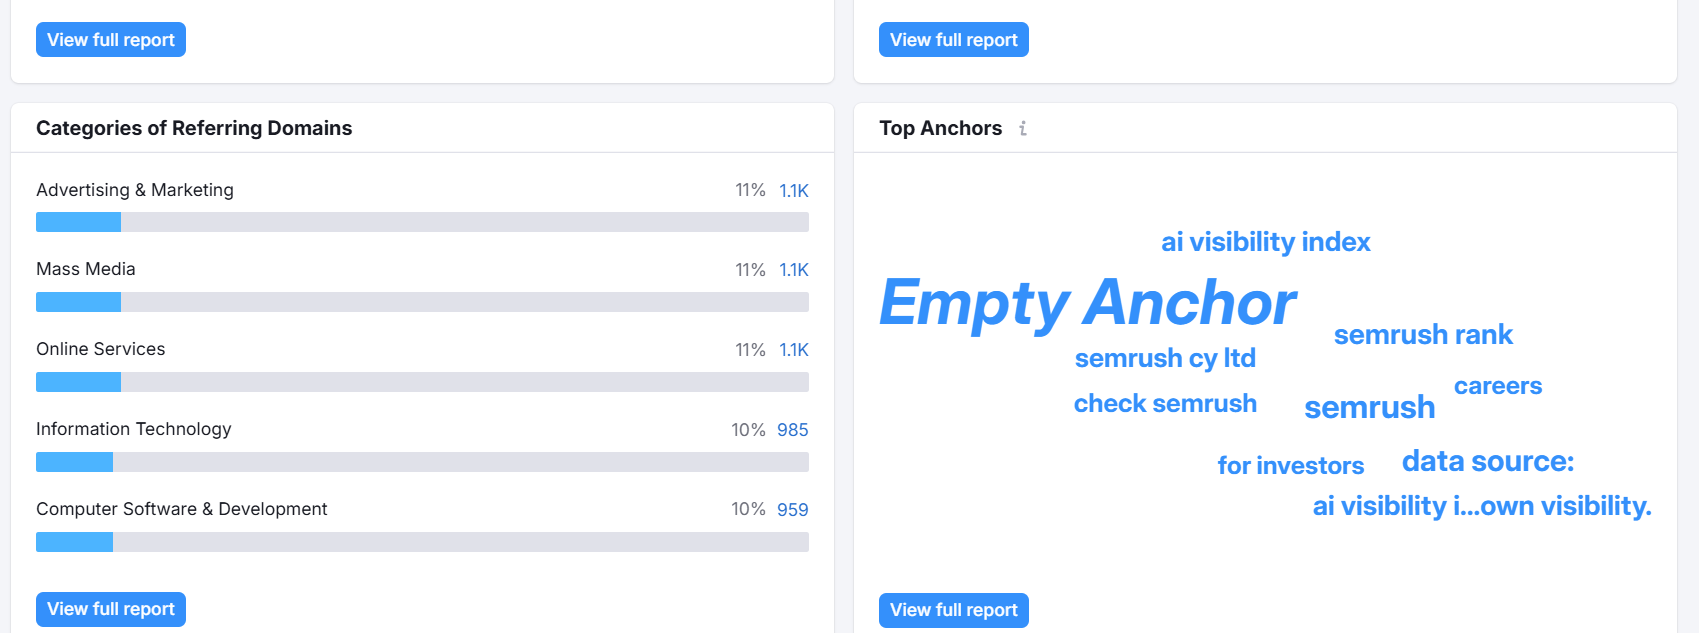The height and width of the screenshot is (633, 1699).
Task: Click the 985 count for Information Technology
Action: [792, 430]
